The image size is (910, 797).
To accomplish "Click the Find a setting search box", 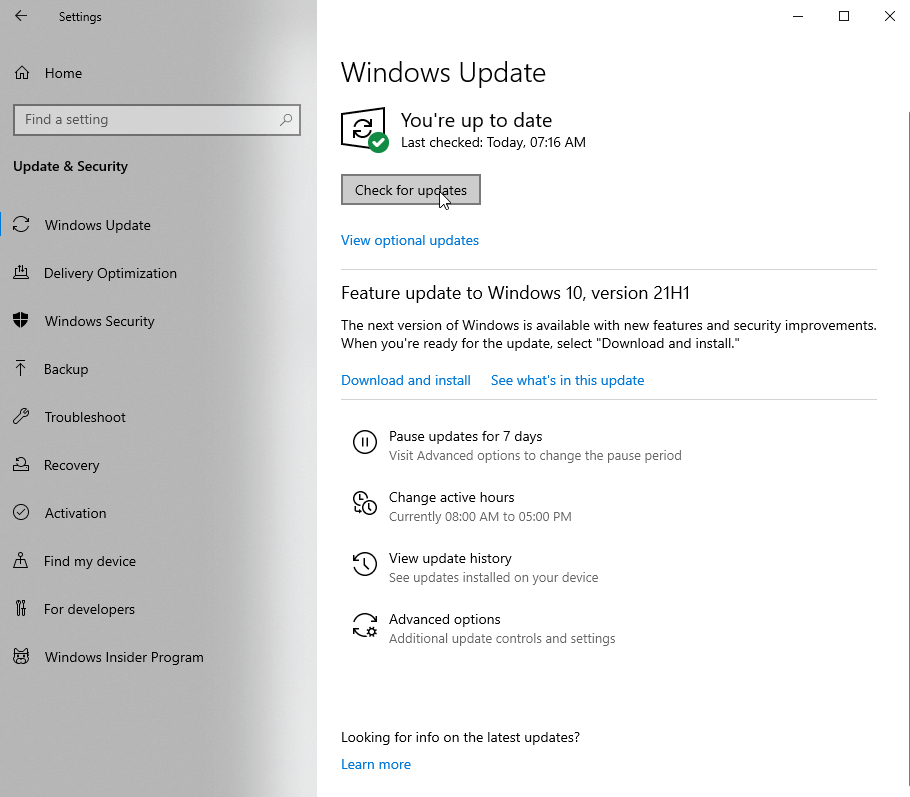I will [x=157, y=120].
